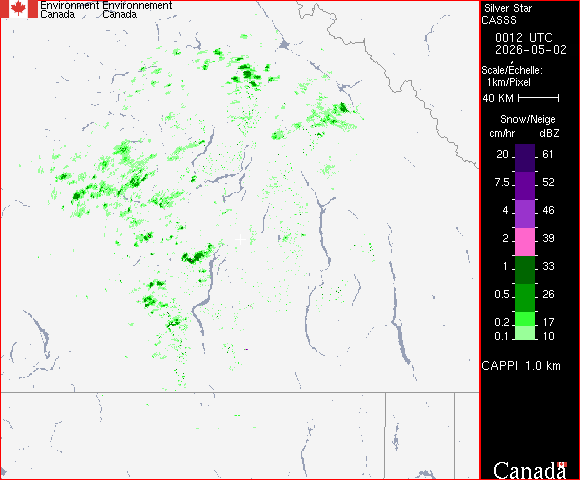Click the white radar center crosshair marker
The width and height of the screenshot is (580, 480).
(x=240, y=240)
